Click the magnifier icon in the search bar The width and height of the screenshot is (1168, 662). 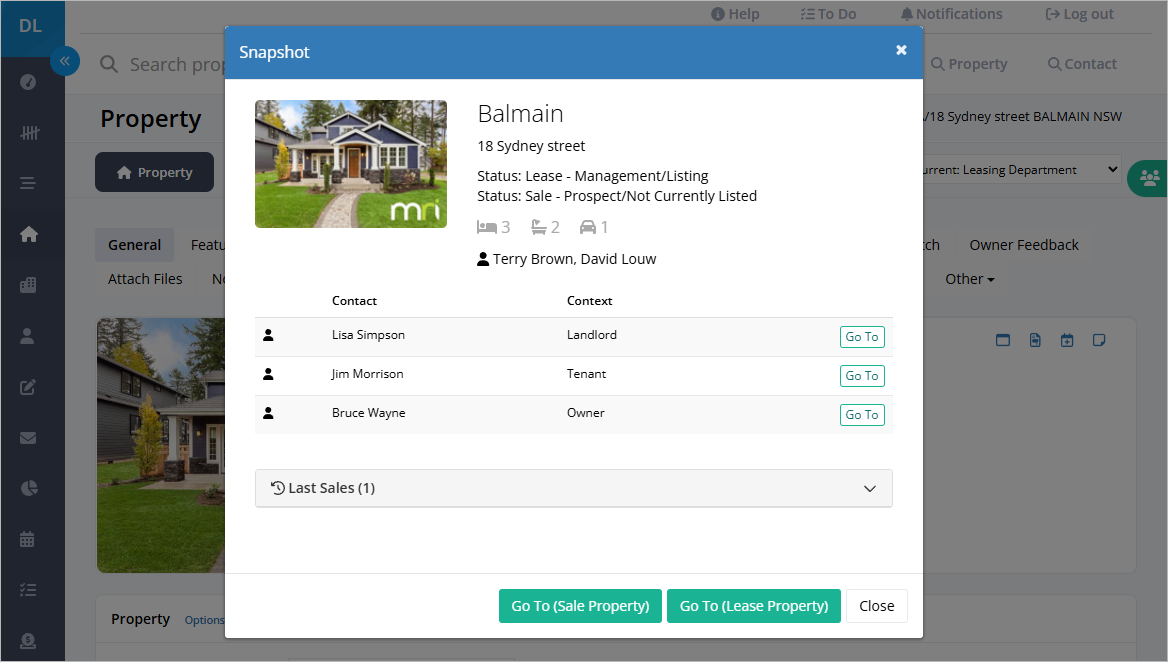pos(109,64)
